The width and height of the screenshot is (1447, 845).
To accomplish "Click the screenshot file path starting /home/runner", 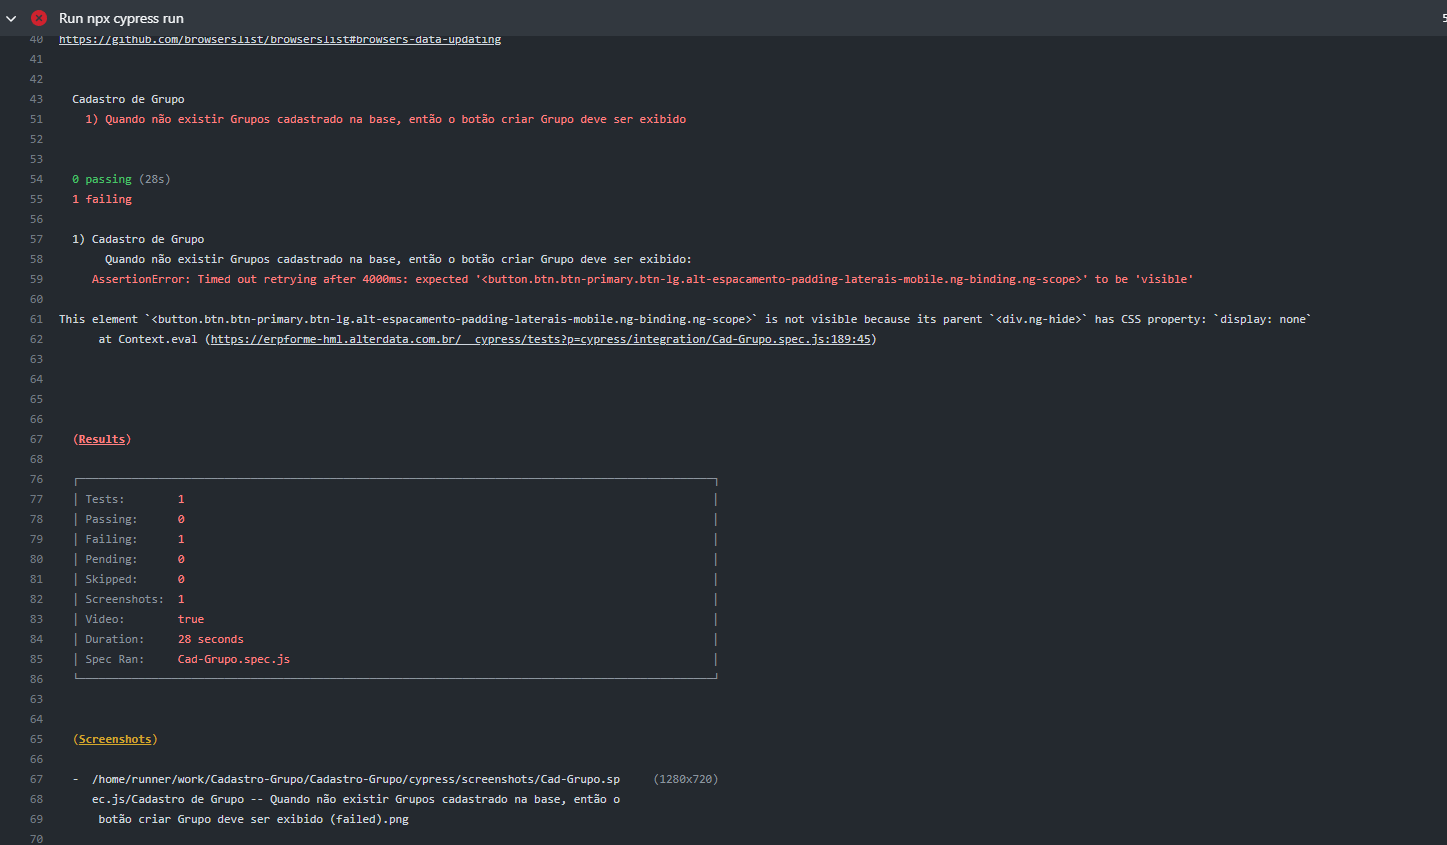I will 356,779.
